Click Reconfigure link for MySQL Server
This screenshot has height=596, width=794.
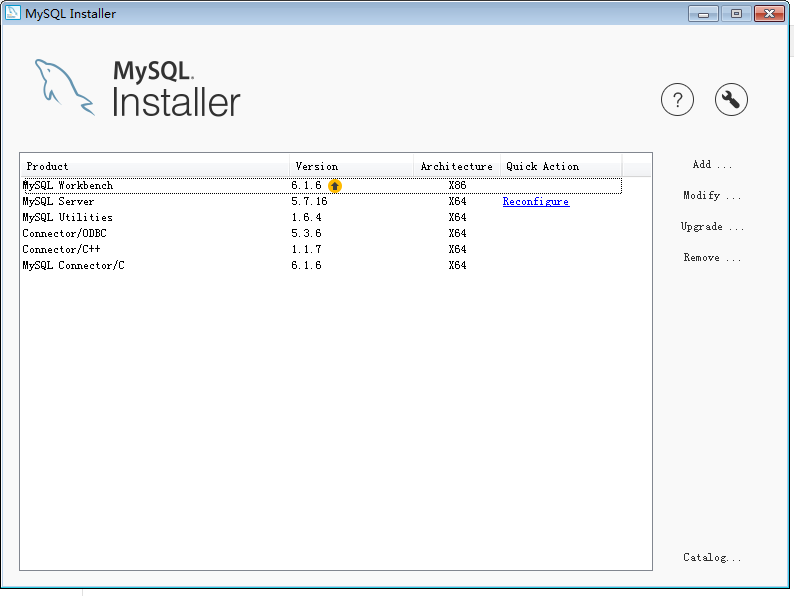[x=536, y=202]
